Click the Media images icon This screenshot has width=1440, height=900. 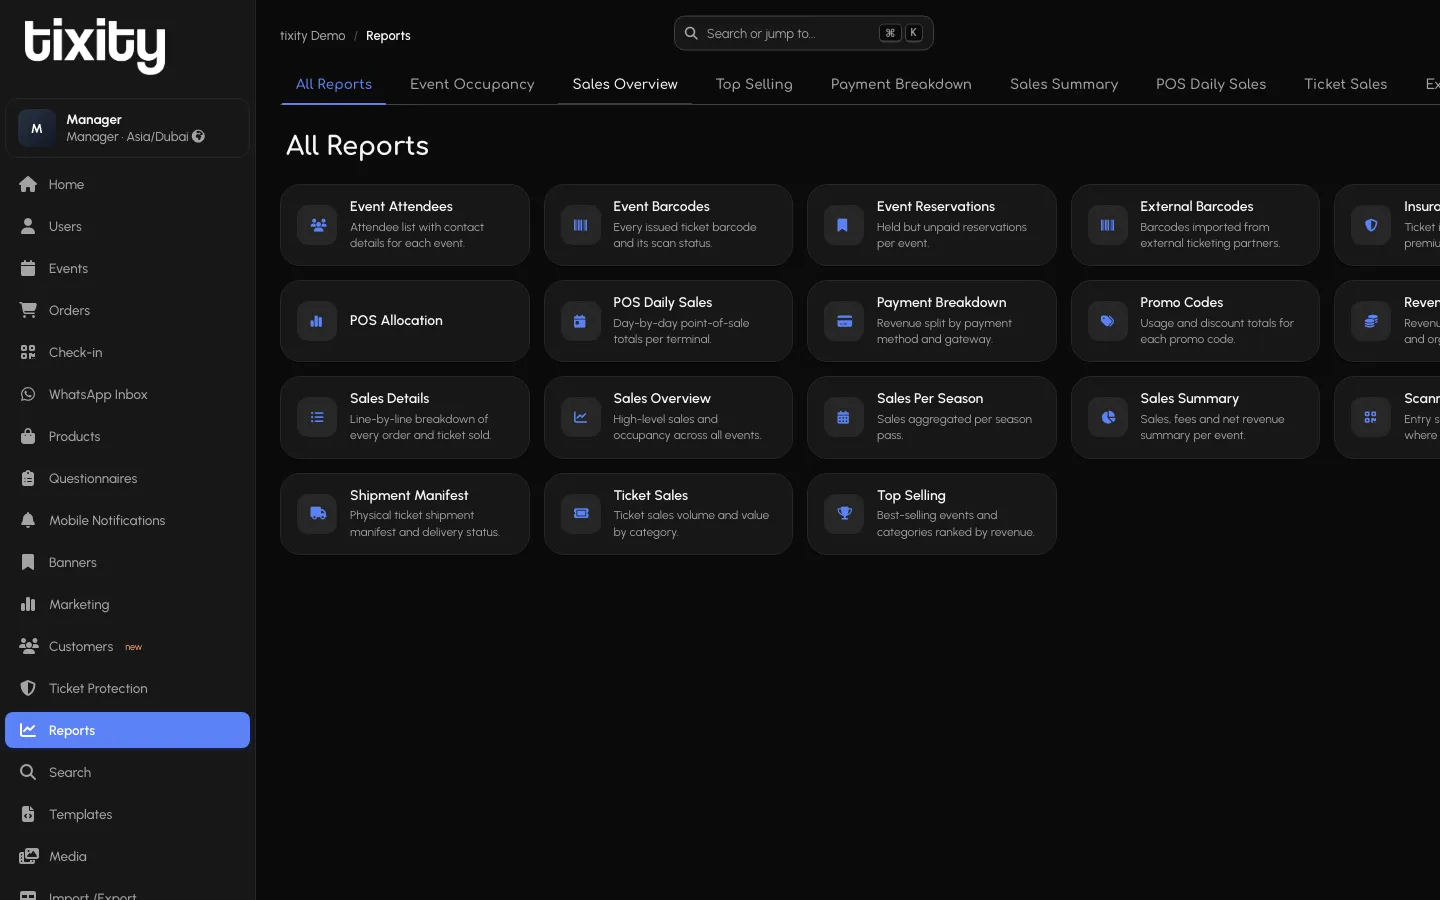(28, 856)
